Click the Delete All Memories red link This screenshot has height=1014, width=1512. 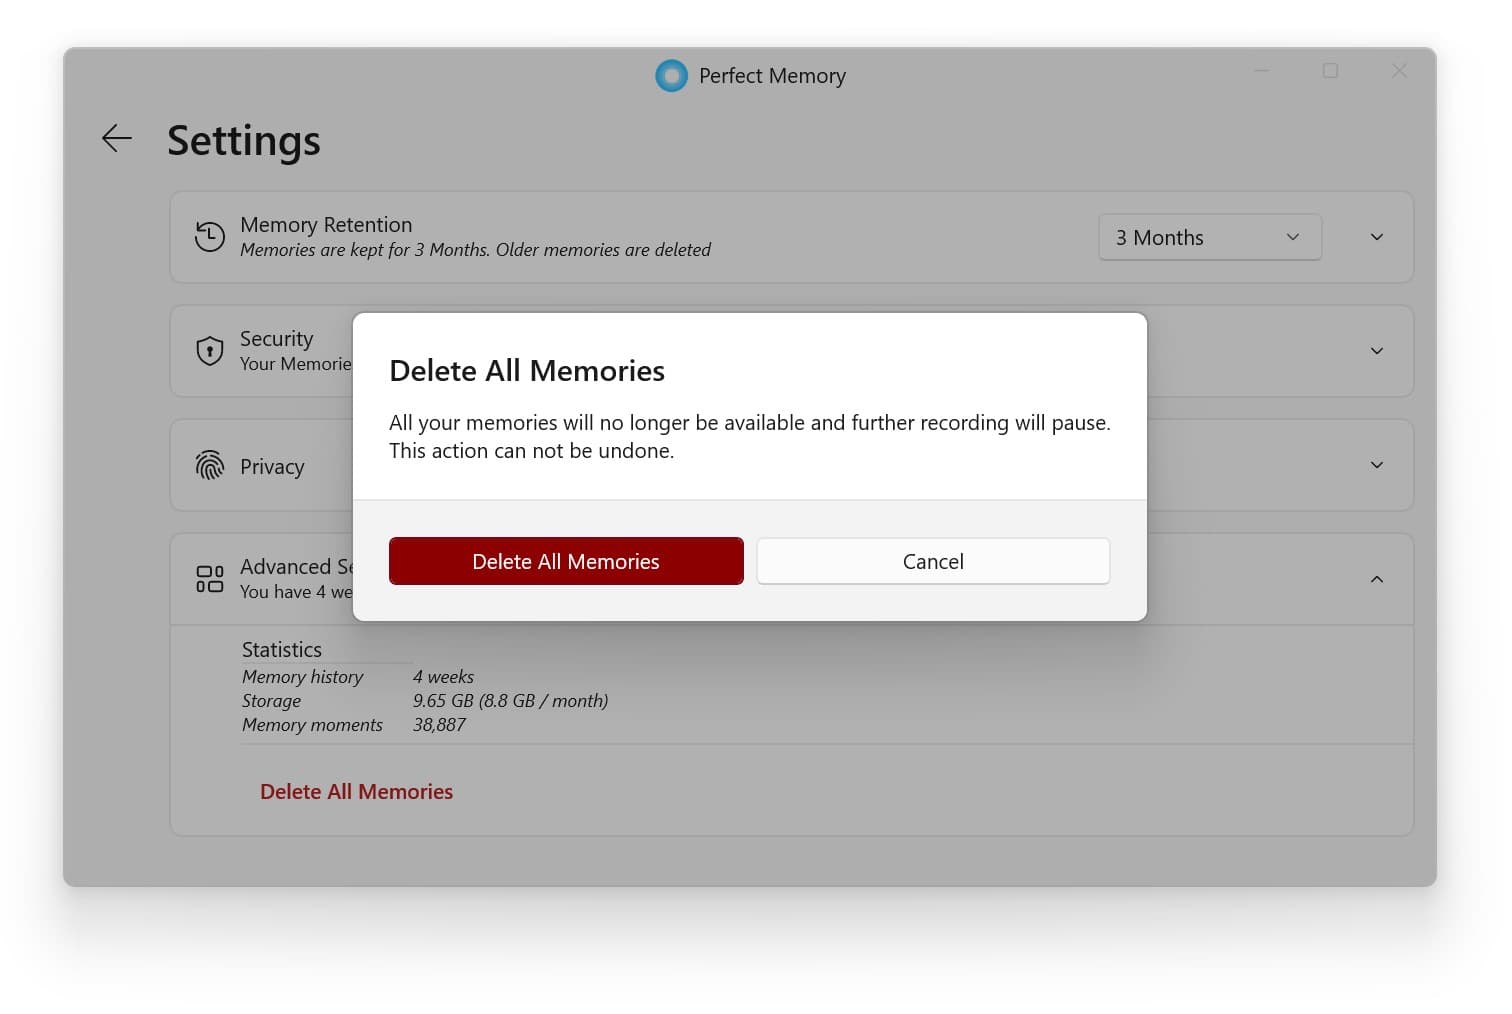(356, 791)
